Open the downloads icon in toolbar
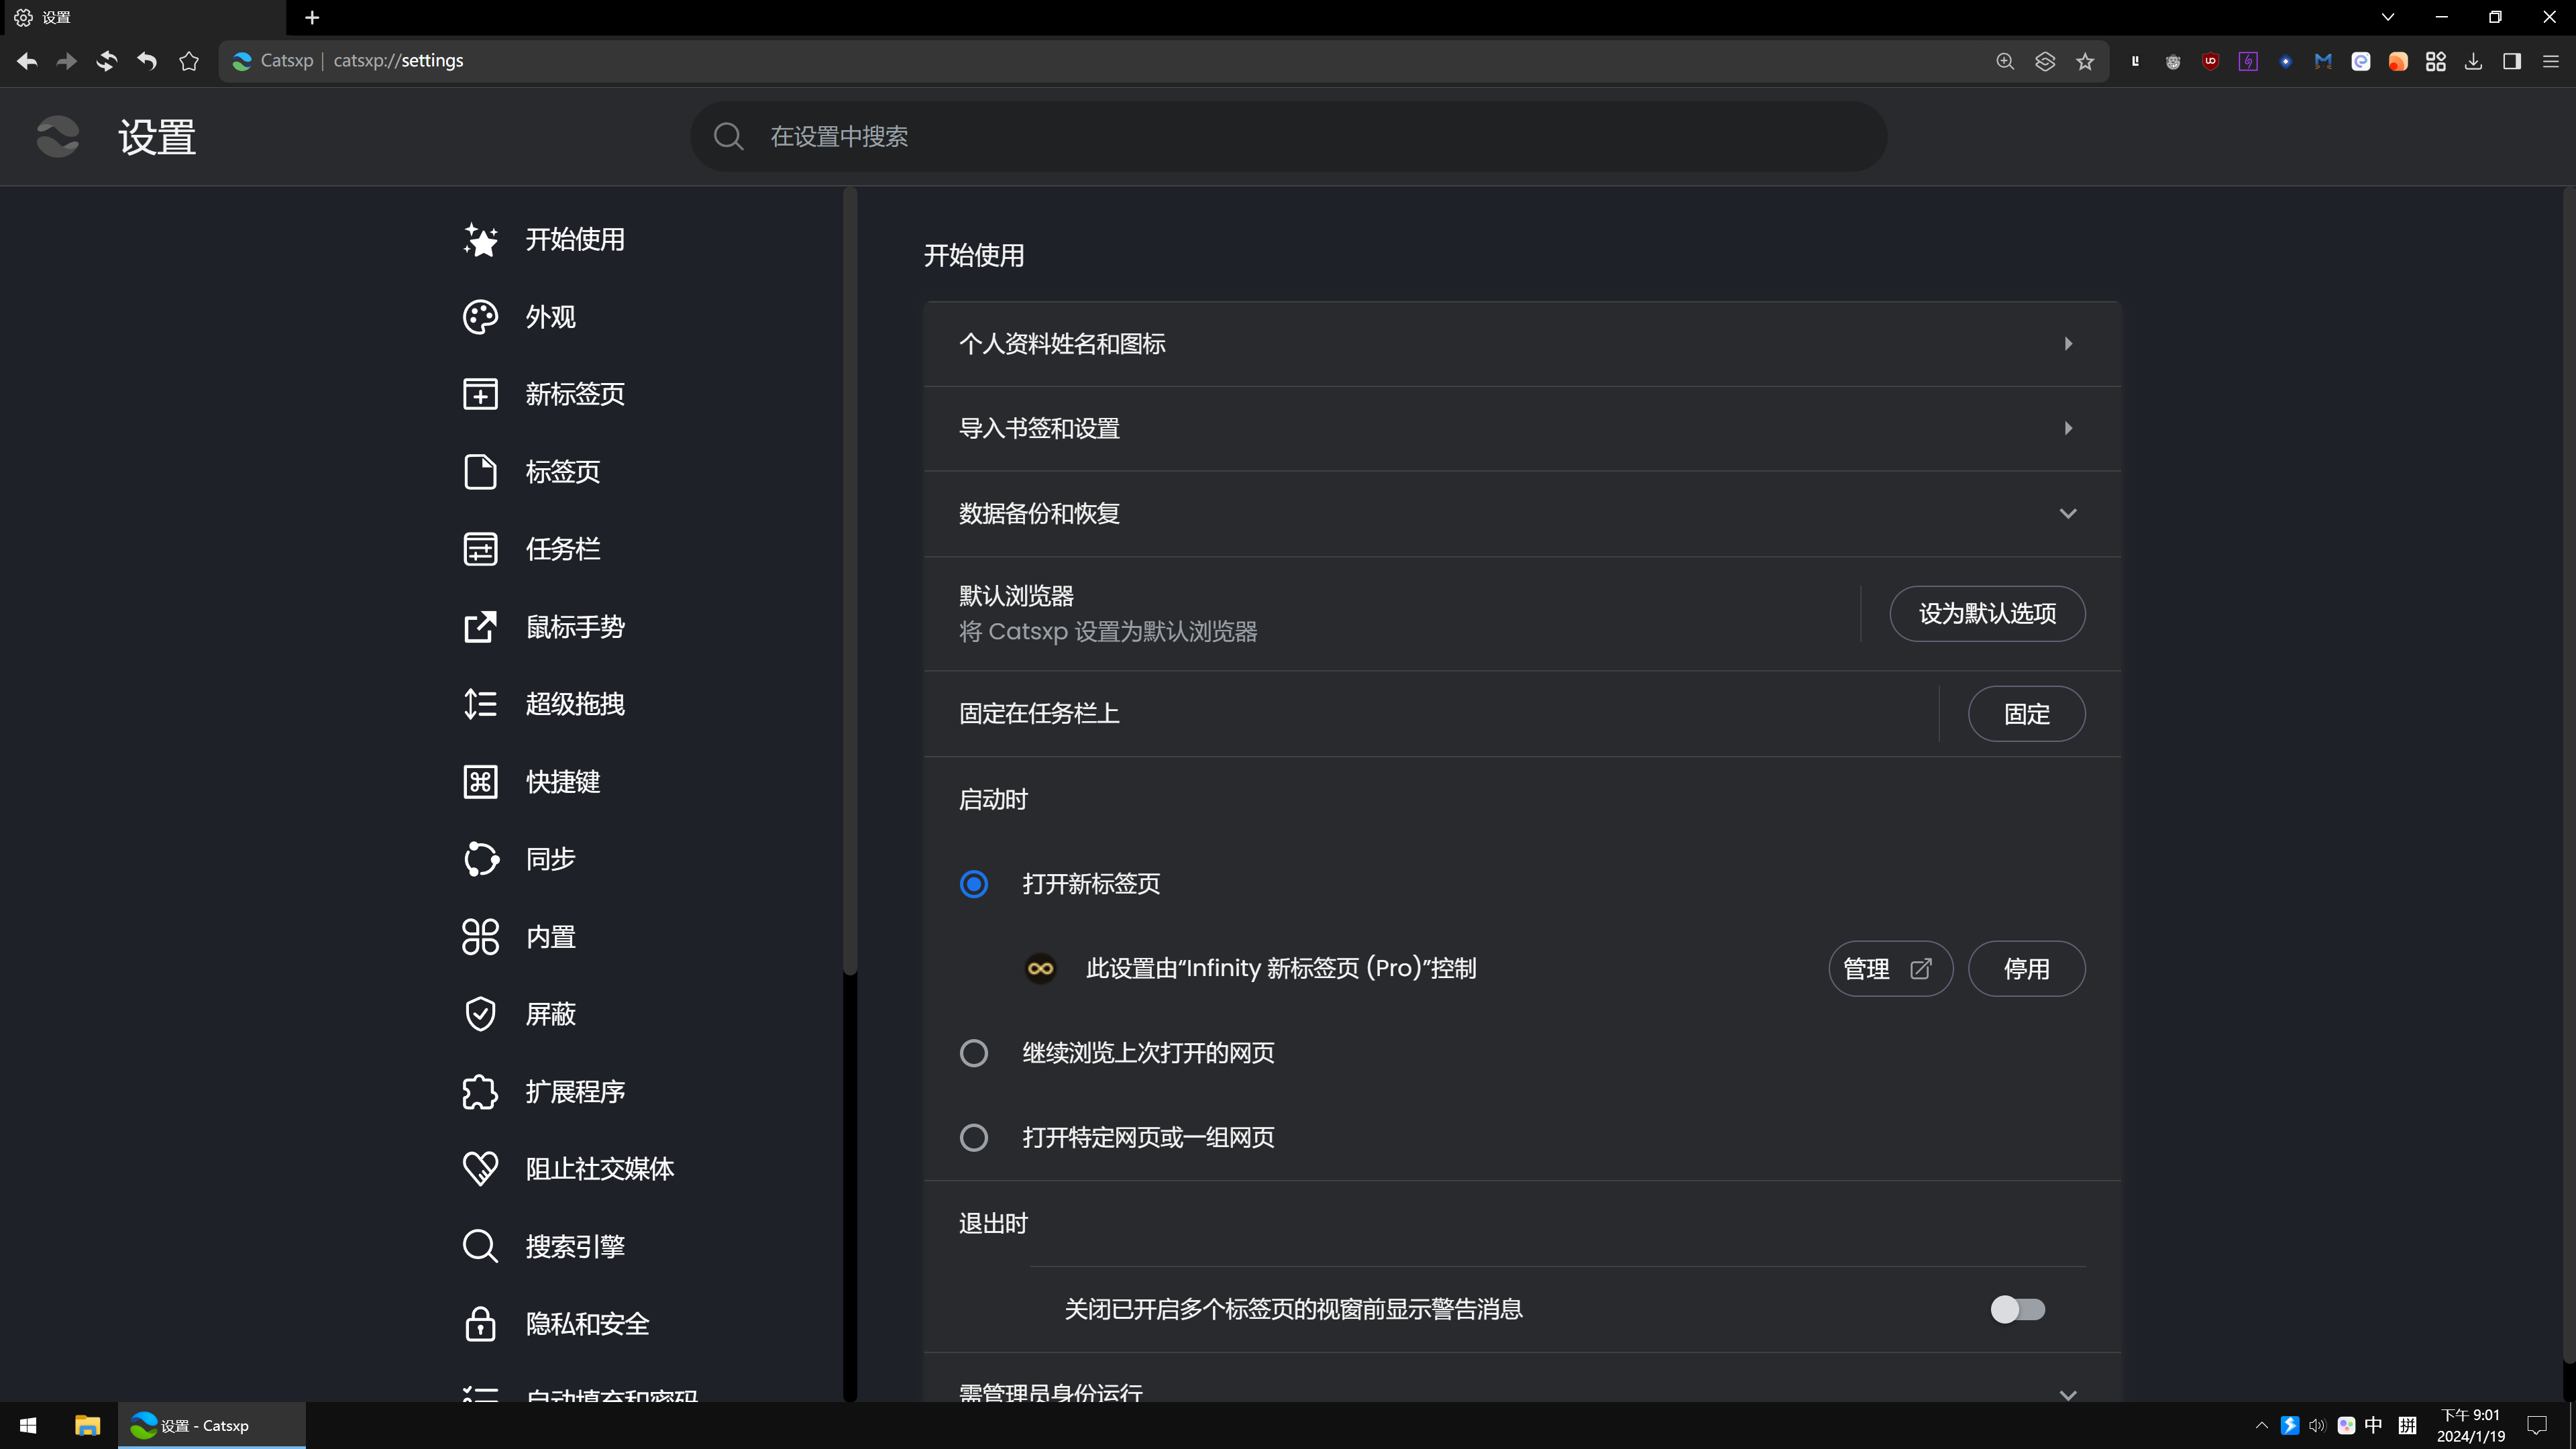This screenshot has width=2576, height=1449. pyautogui.click(x=2473, y=61)
